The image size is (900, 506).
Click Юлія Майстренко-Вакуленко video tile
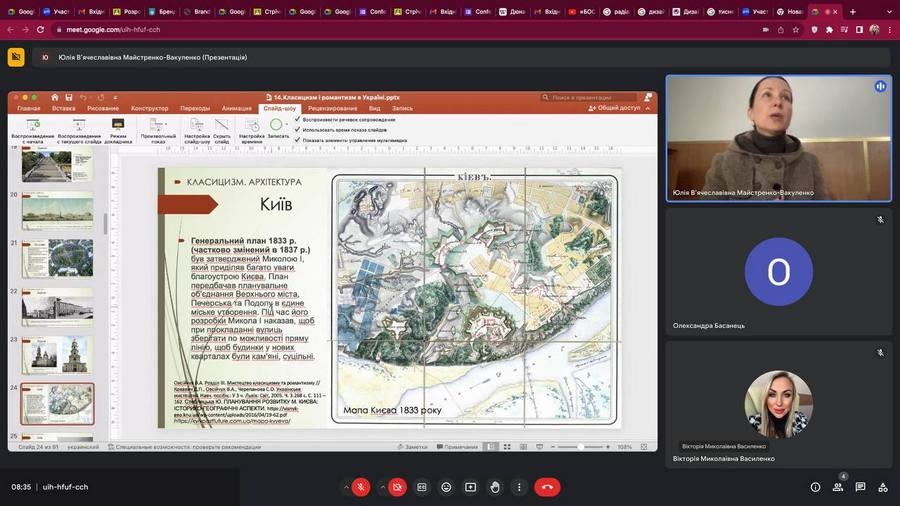pos(778,135)
